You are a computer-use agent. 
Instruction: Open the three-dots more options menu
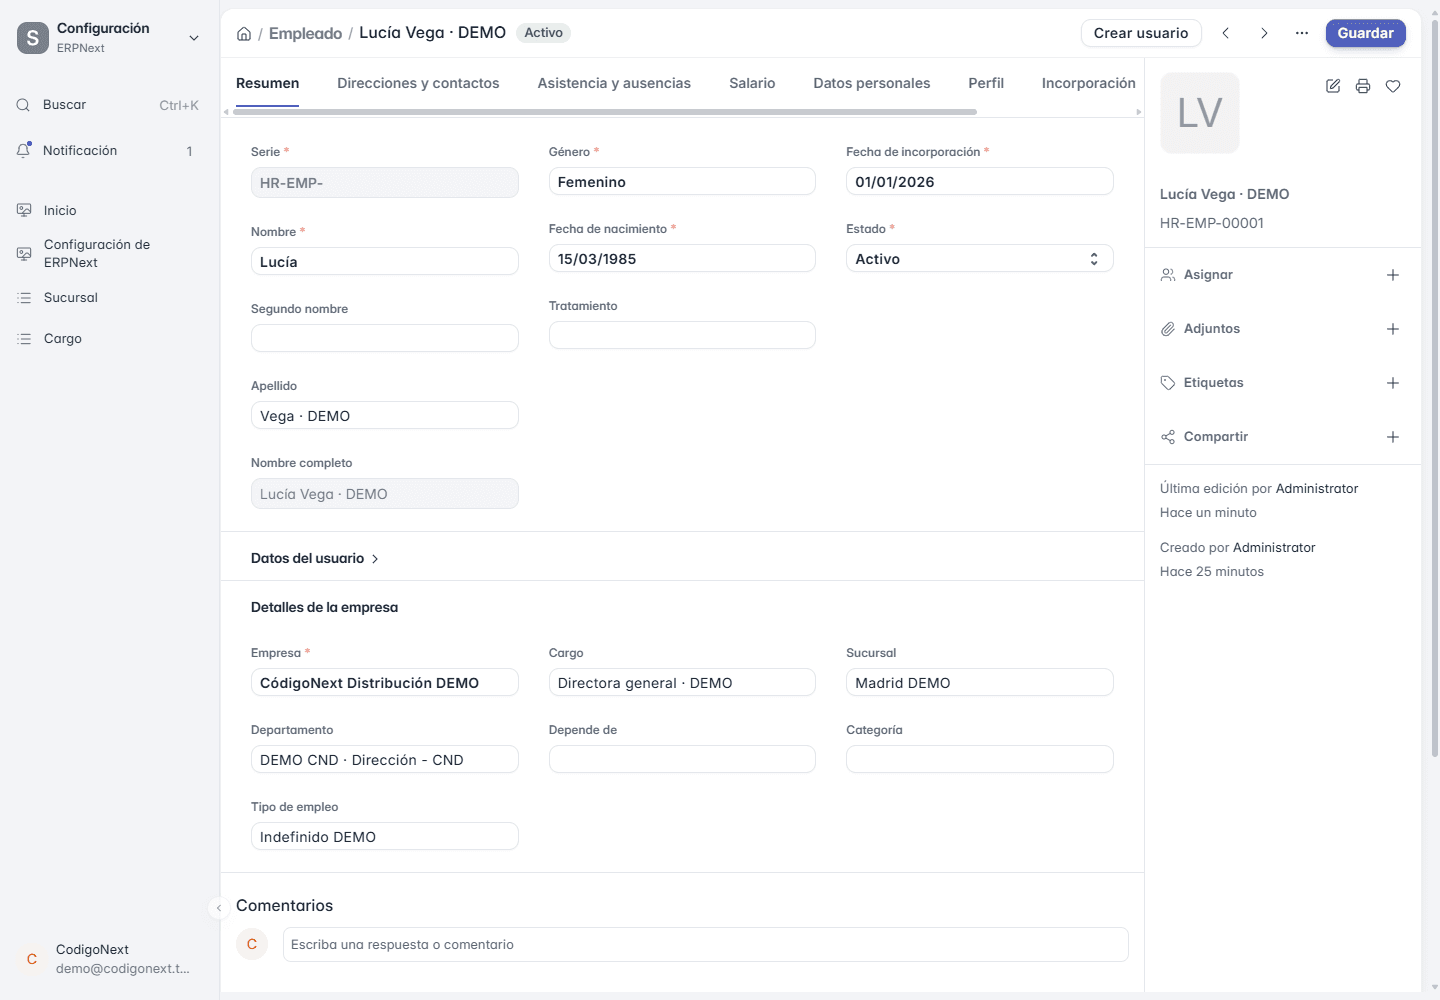point(1302,33)
